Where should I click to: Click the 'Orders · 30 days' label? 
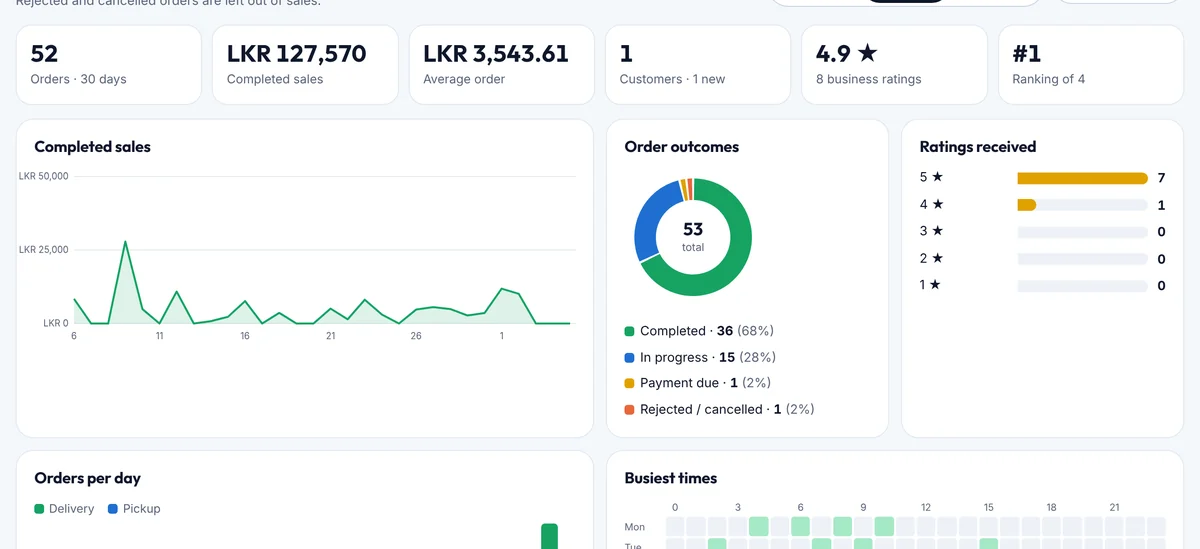[x=78, y=79]
